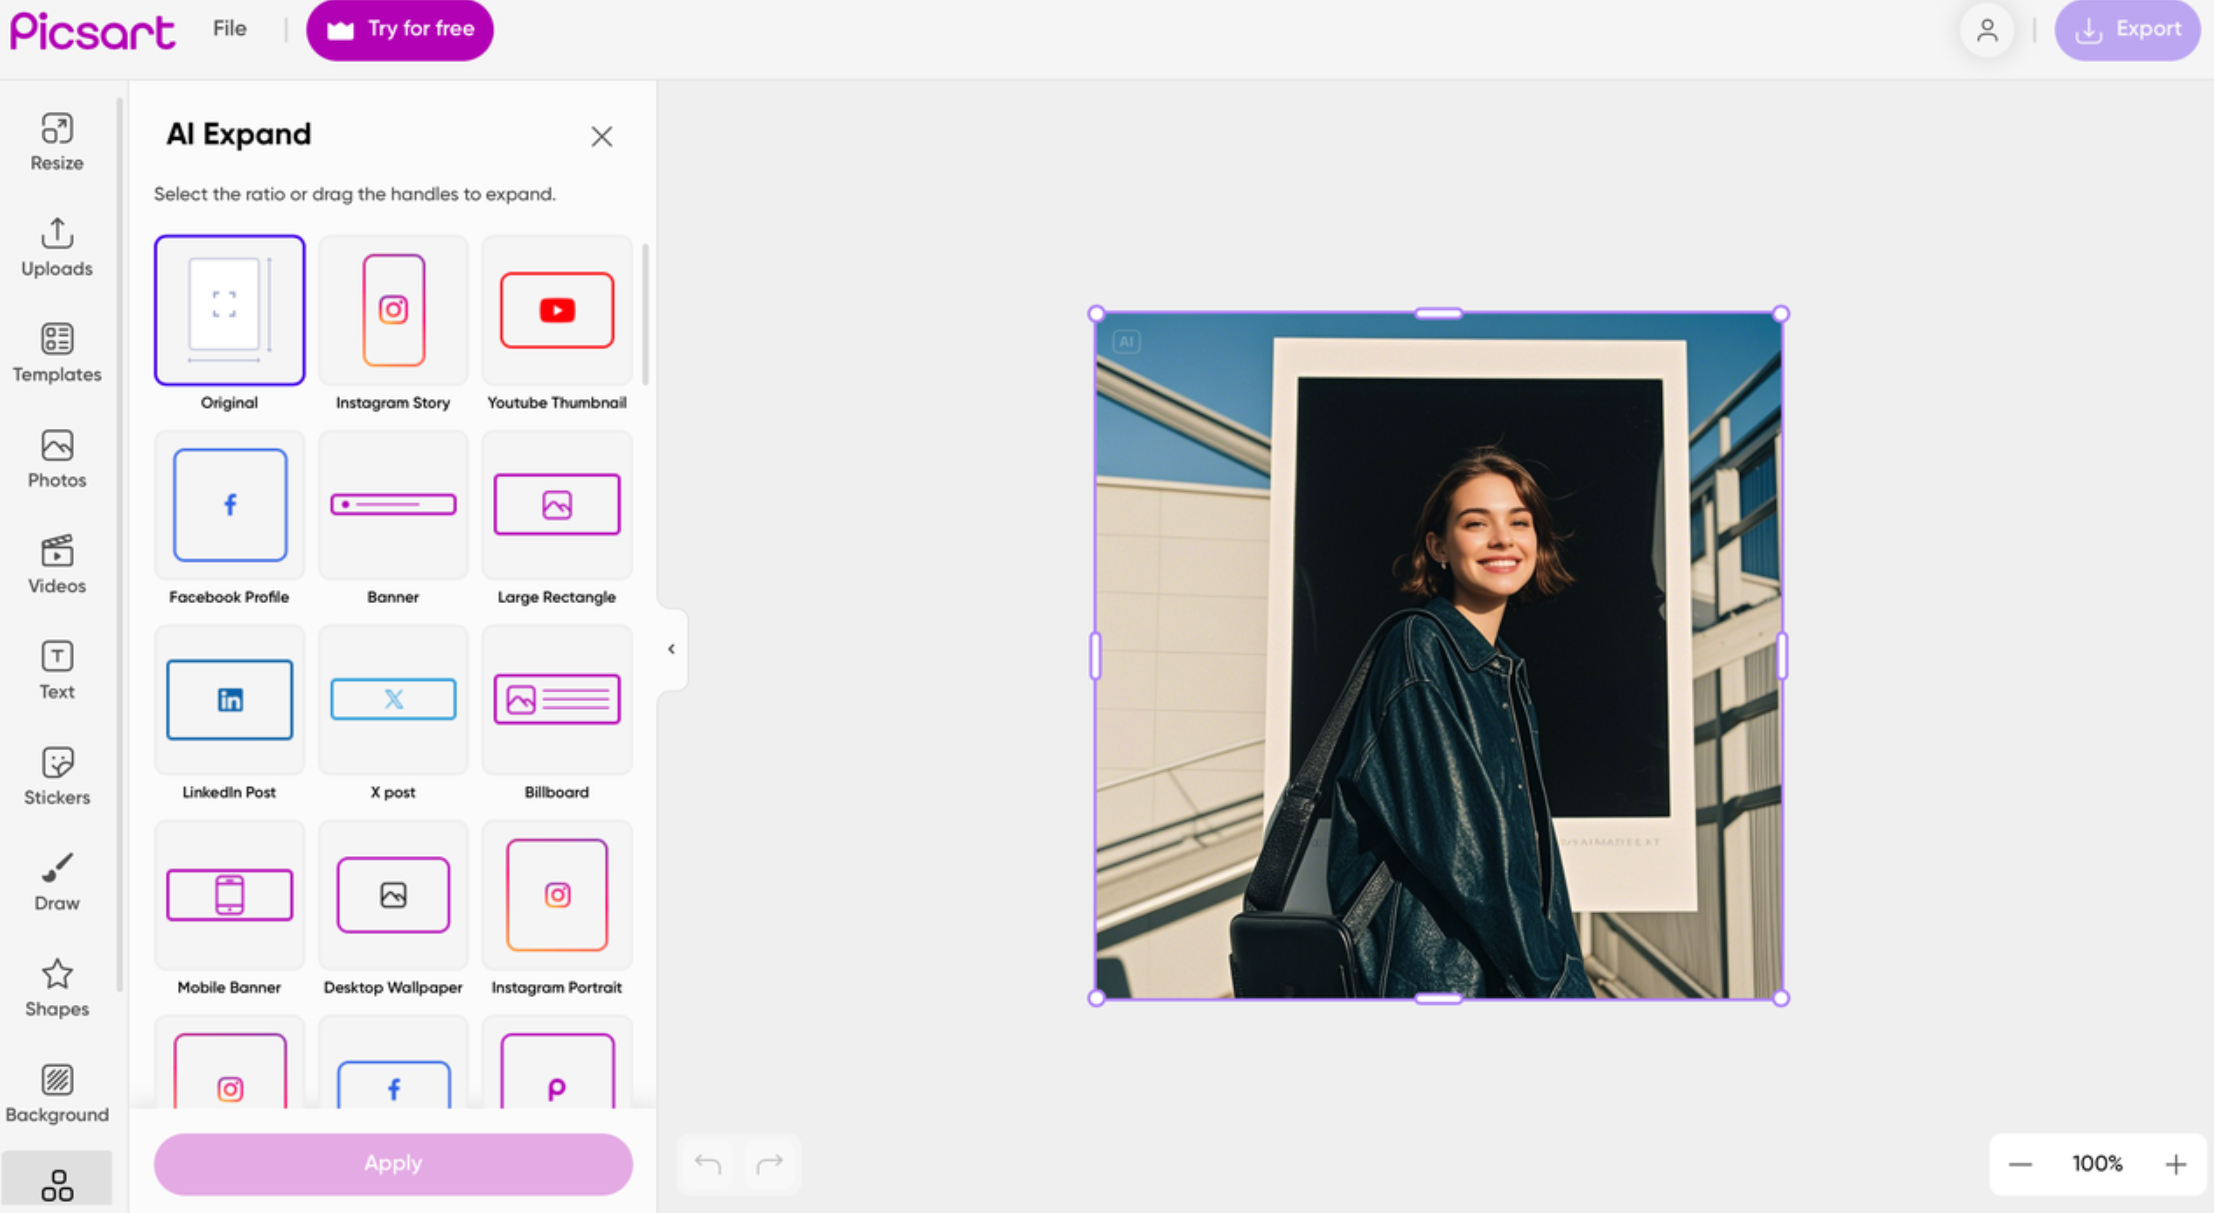The height and width of the screenshot is (1213, 2214).
Task: Choose the Instagram Story ratio
Action: (393, 310)
